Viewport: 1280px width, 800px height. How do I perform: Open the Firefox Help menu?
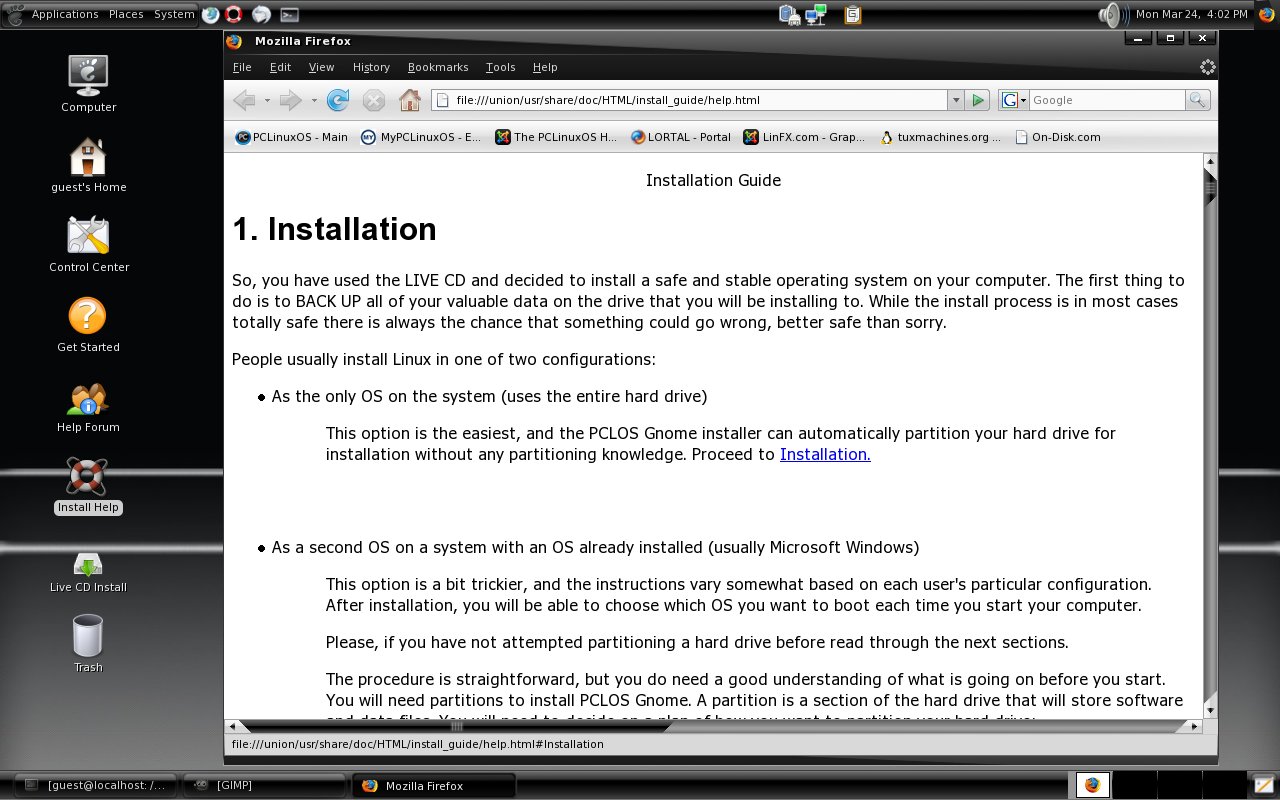pos(545,67)
